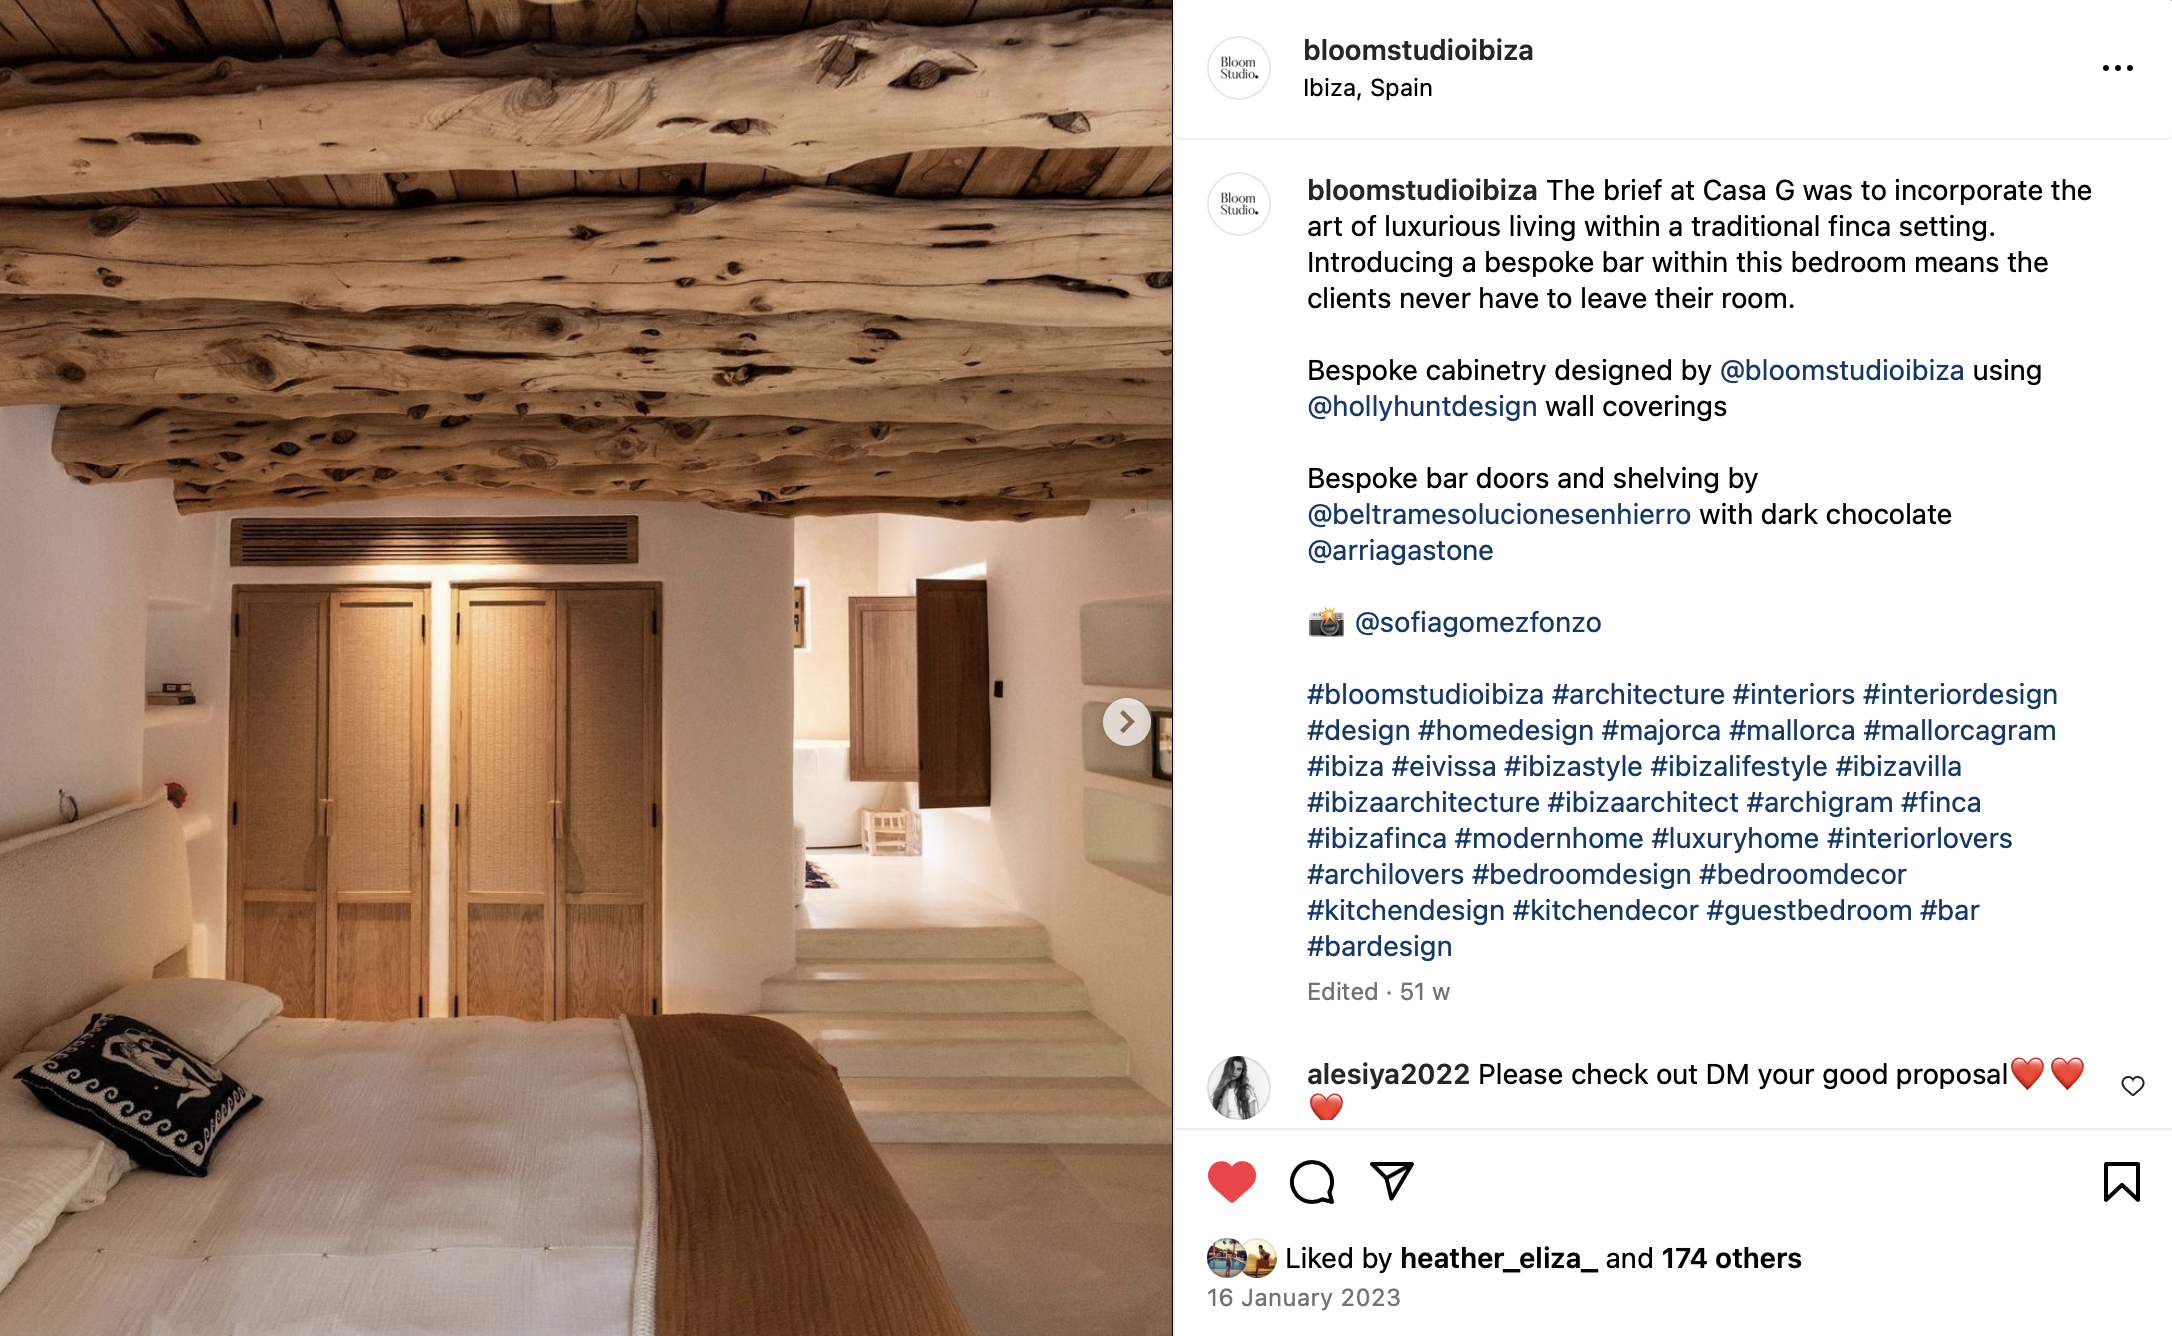Open the #ibizafinca hashtag
The image size is (2172, 1336).
[1377, 838]
